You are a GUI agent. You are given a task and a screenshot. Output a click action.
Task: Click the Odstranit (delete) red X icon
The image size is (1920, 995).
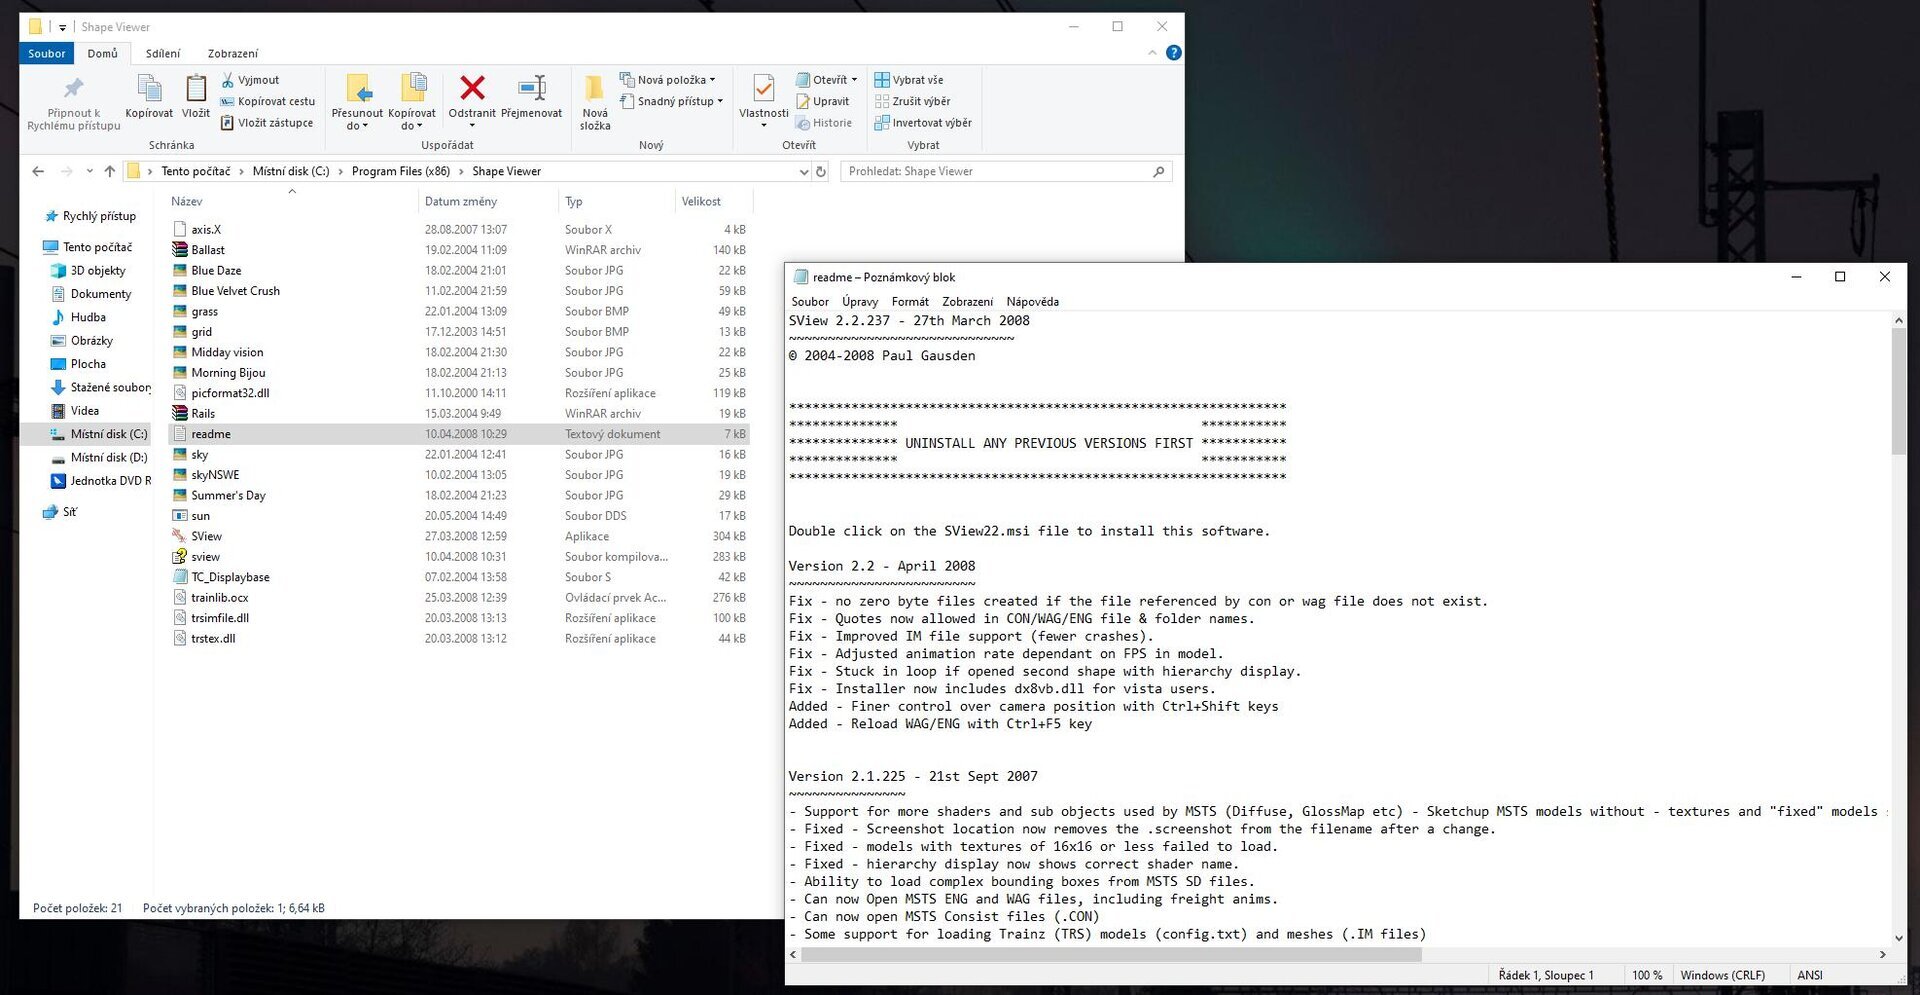[472, 89]
